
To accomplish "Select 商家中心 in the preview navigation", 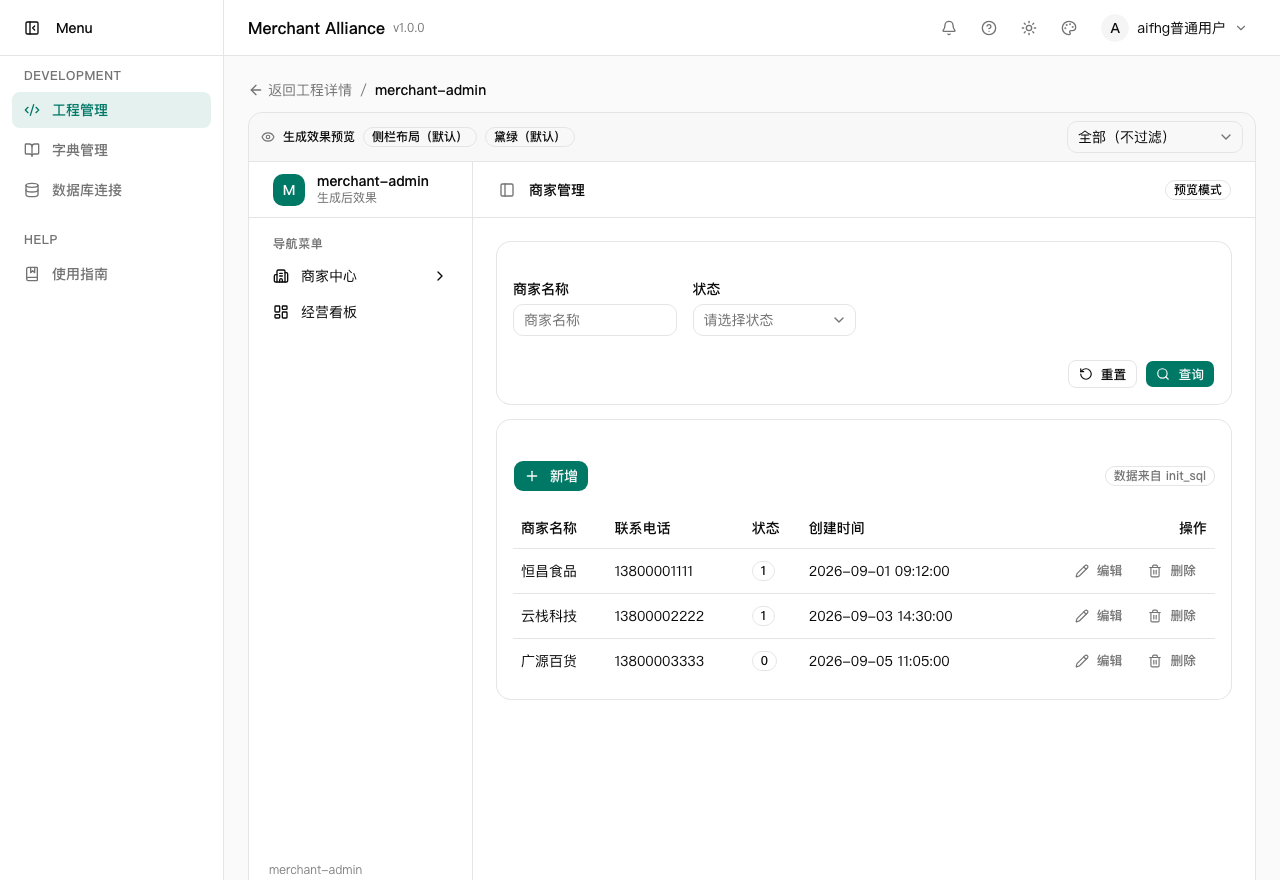I will point(360,276).
